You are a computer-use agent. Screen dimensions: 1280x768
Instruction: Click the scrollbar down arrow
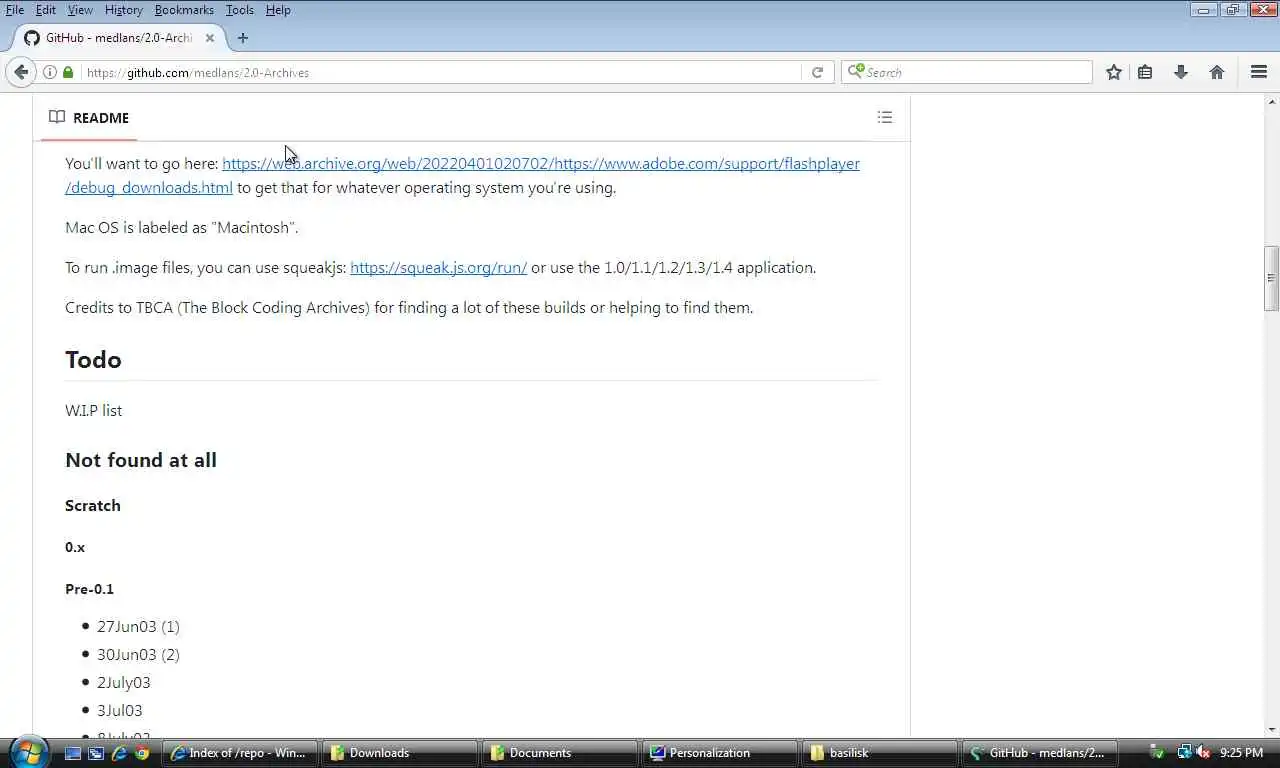pyautogui.click(x=1272, y=729)
